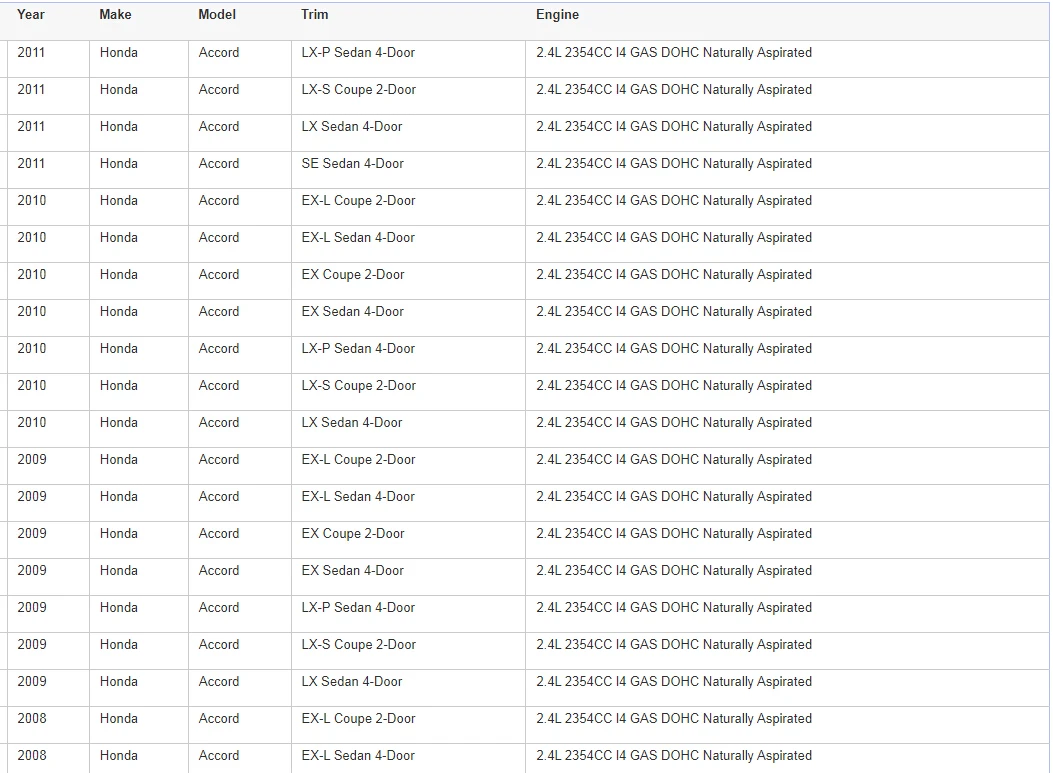1053x773 pixels.
Task: Click engine text in 2011 LX-P Sedan row
Action: coord(674,52)
